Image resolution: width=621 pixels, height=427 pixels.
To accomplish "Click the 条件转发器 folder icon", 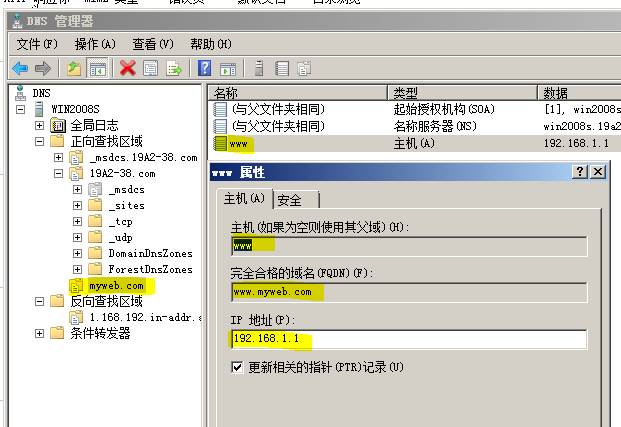I will pos(57,333).
